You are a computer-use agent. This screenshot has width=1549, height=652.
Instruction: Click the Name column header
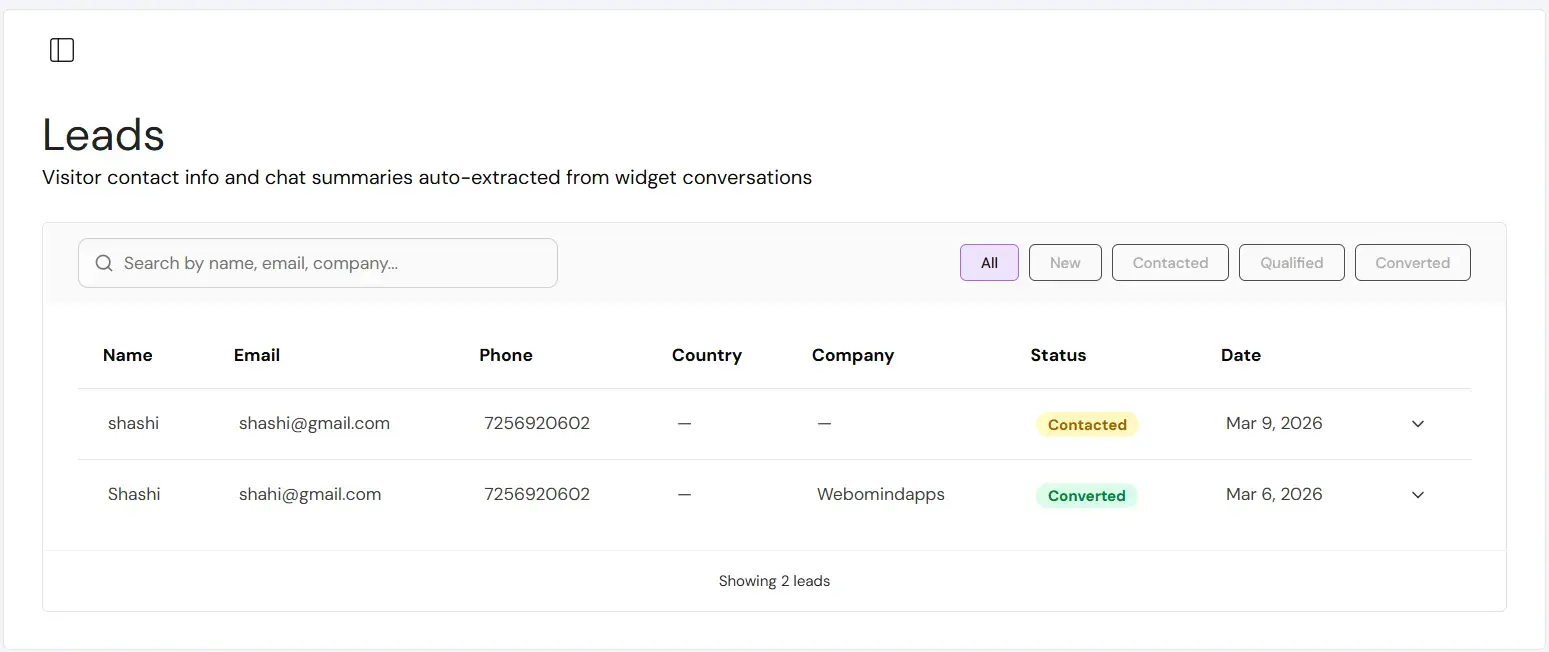tap(128, 355)
